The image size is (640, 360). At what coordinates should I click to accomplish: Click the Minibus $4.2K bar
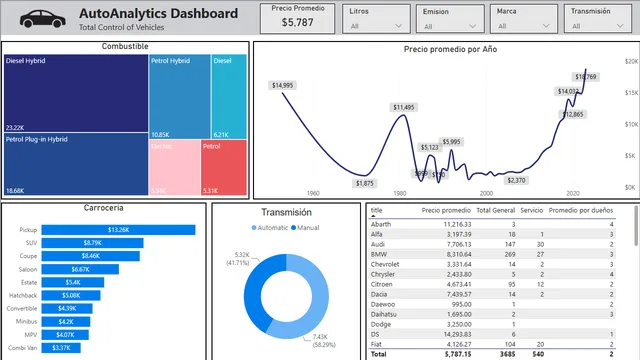tap(66, 322)
